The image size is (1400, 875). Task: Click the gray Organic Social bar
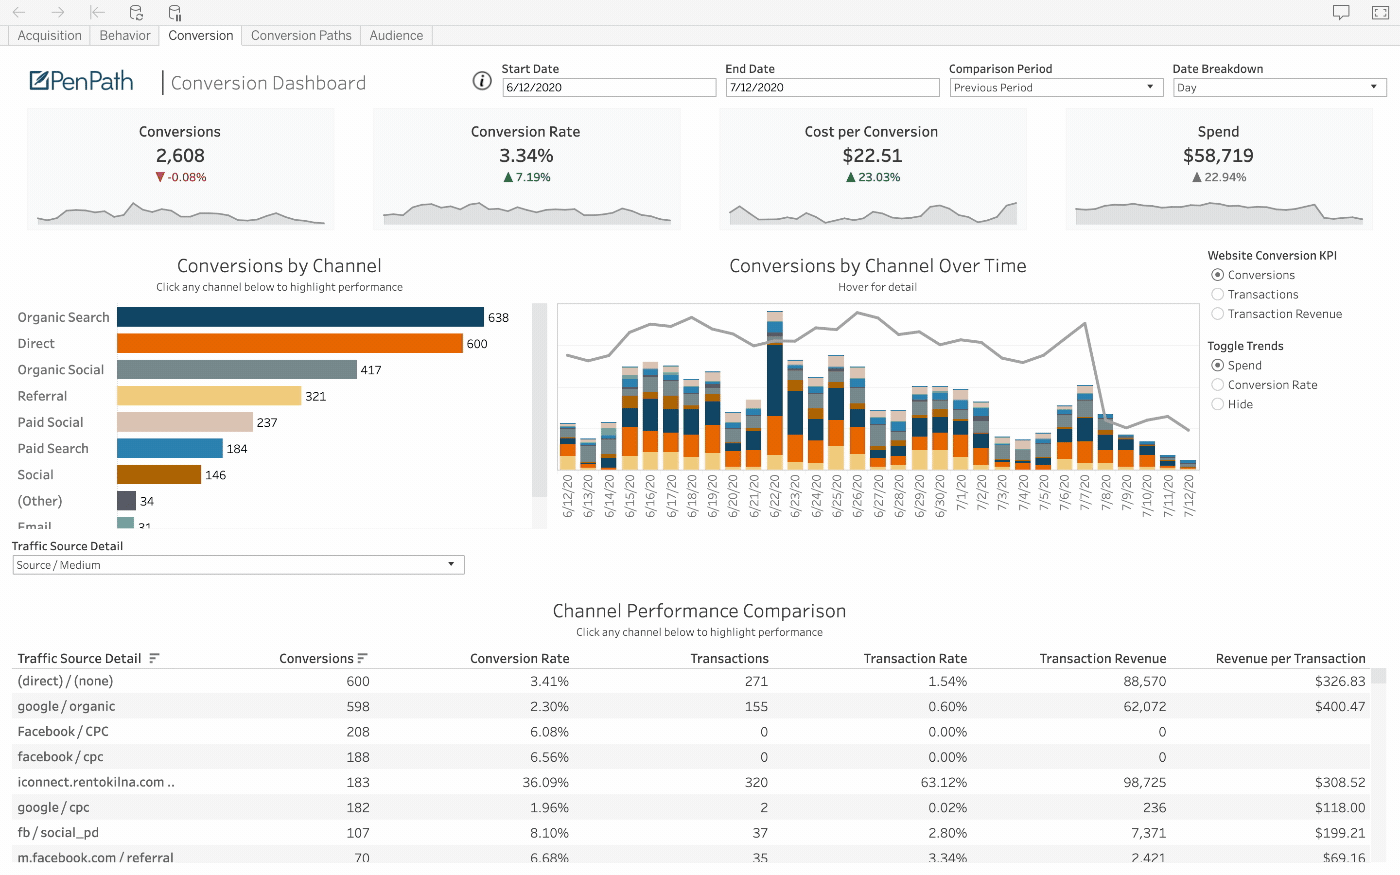(x=237, y=370)
